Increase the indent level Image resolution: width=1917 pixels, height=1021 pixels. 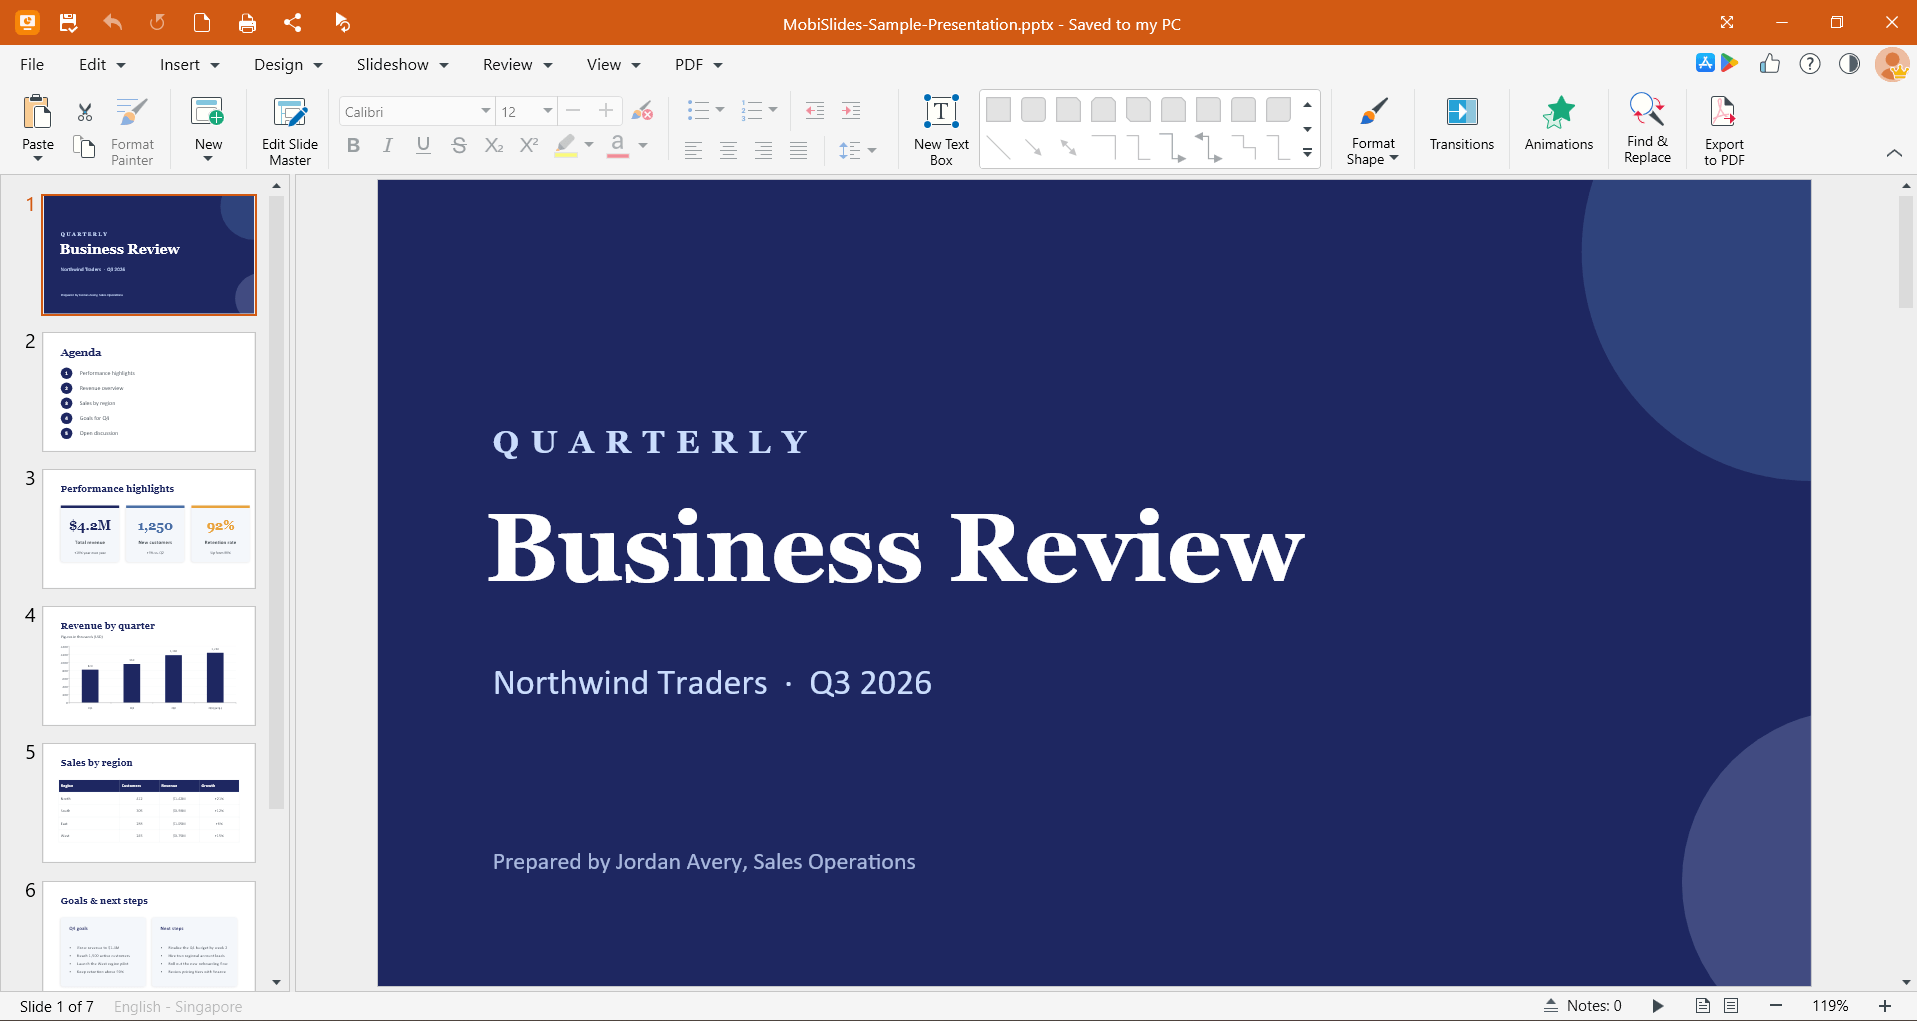tap(851, 111)
